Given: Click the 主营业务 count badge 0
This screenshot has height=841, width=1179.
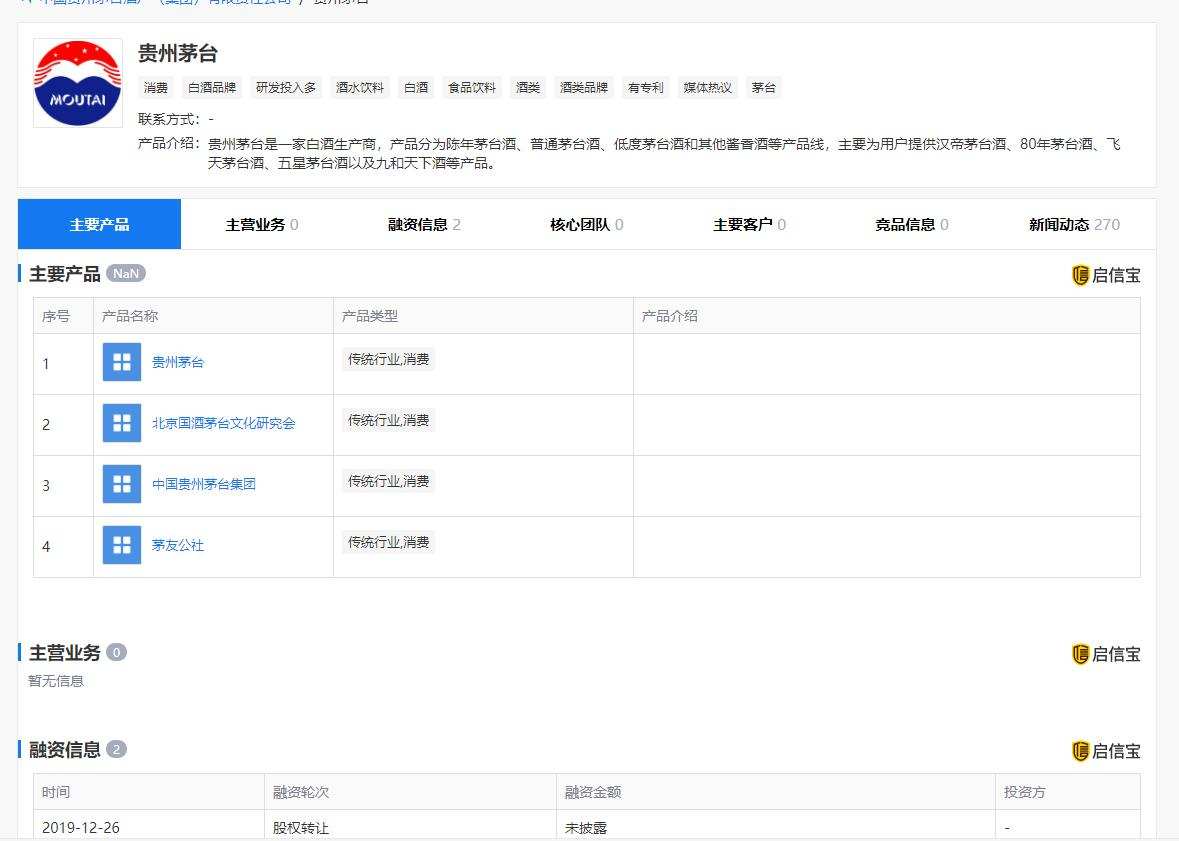Looking at the screenshot, I should pos(117,652).
